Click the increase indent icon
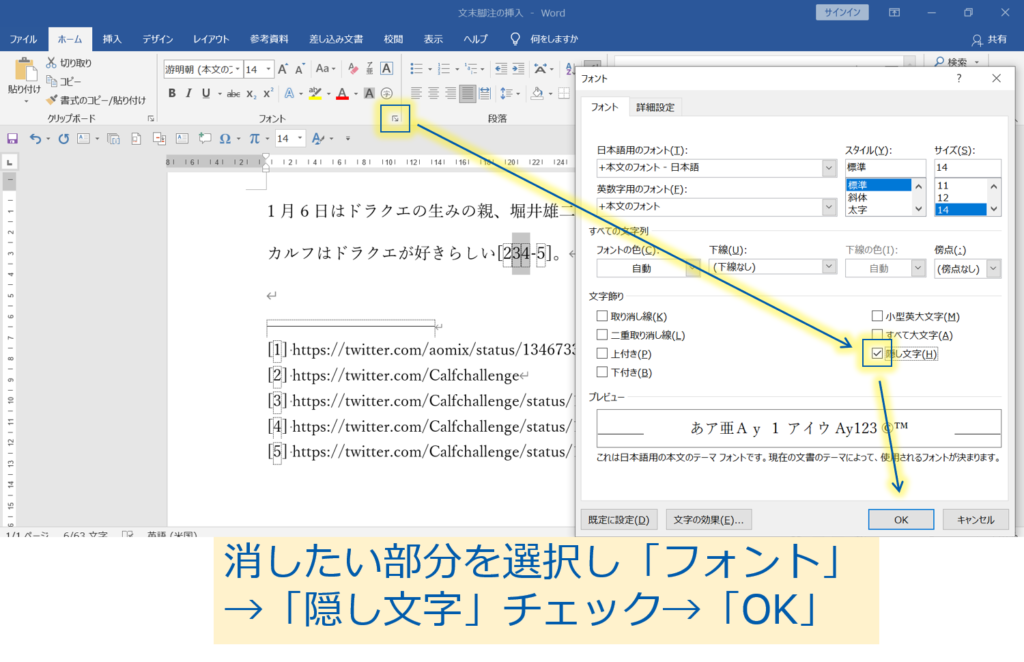This screenshot has height=662, width=1024. (518, 69)
